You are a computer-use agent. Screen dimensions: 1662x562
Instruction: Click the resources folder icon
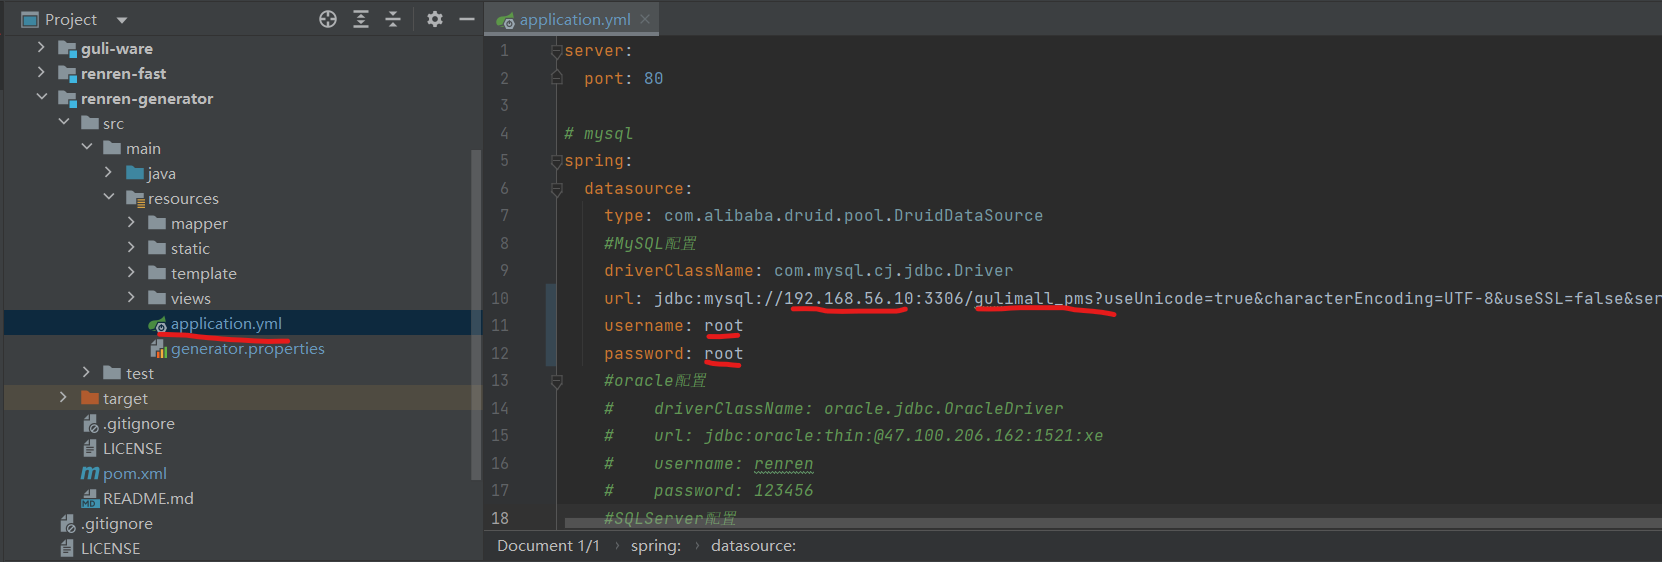coord(135,198)
